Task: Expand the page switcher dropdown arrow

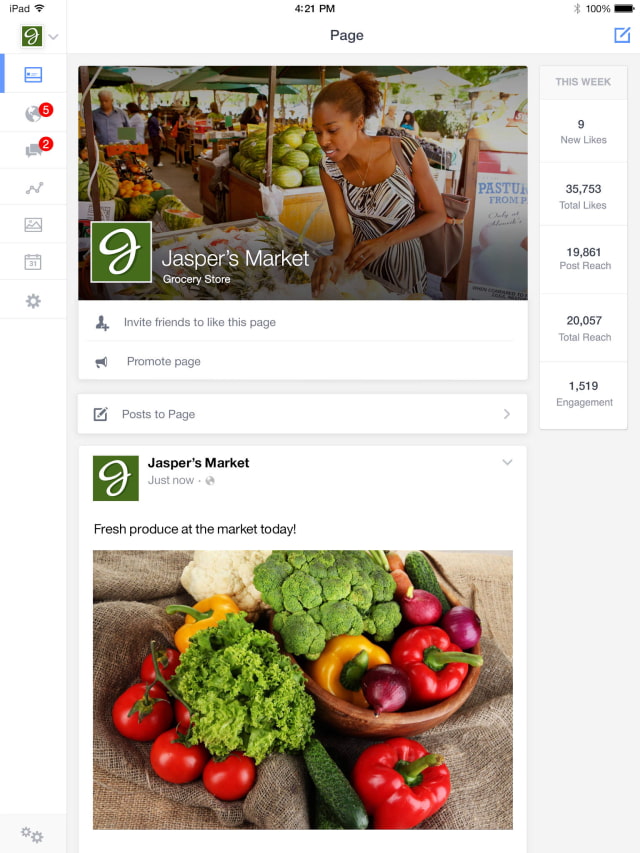Action: 53,37
